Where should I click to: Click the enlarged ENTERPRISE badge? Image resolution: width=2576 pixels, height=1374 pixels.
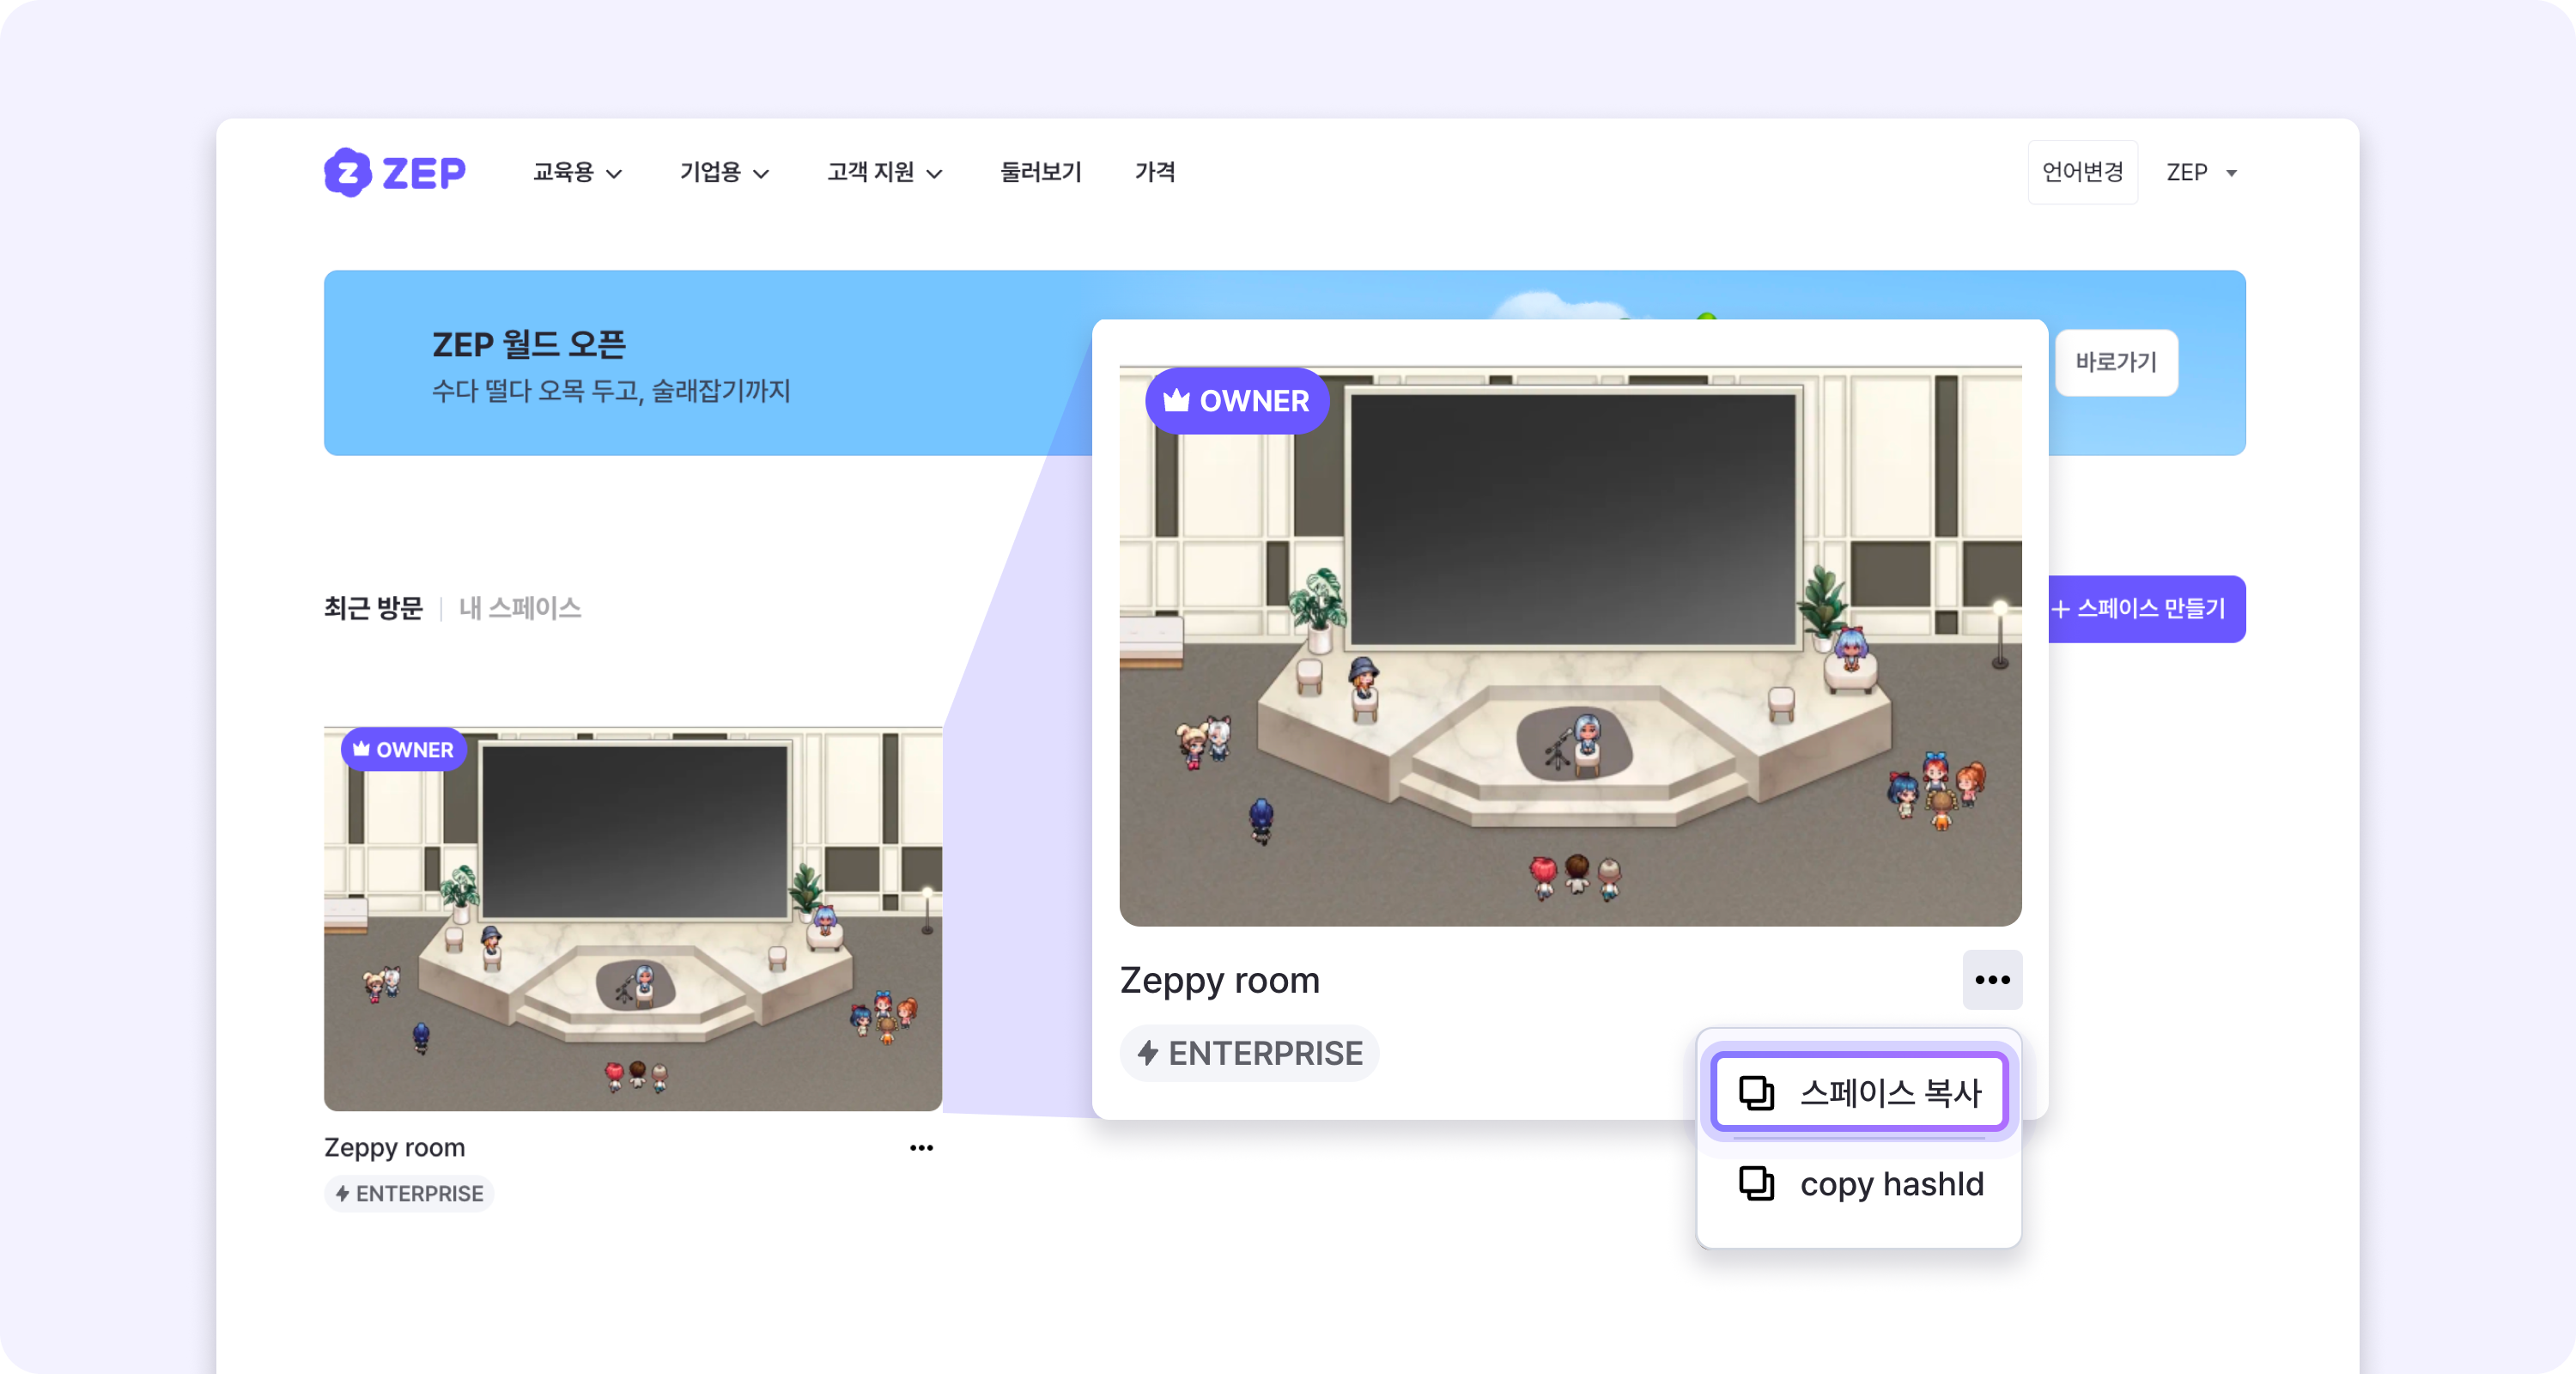1249,1053
